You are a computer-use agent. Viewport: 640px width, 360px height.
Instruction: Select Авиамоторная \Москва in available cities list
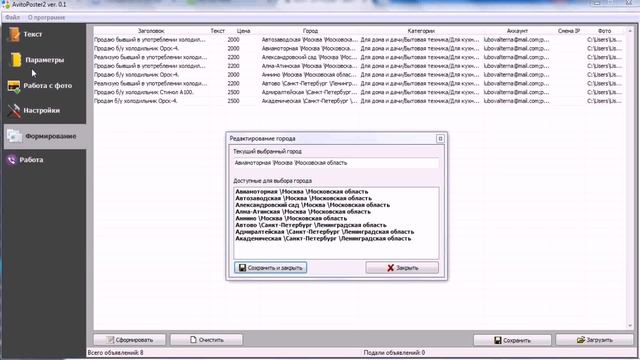coord(302,191)
